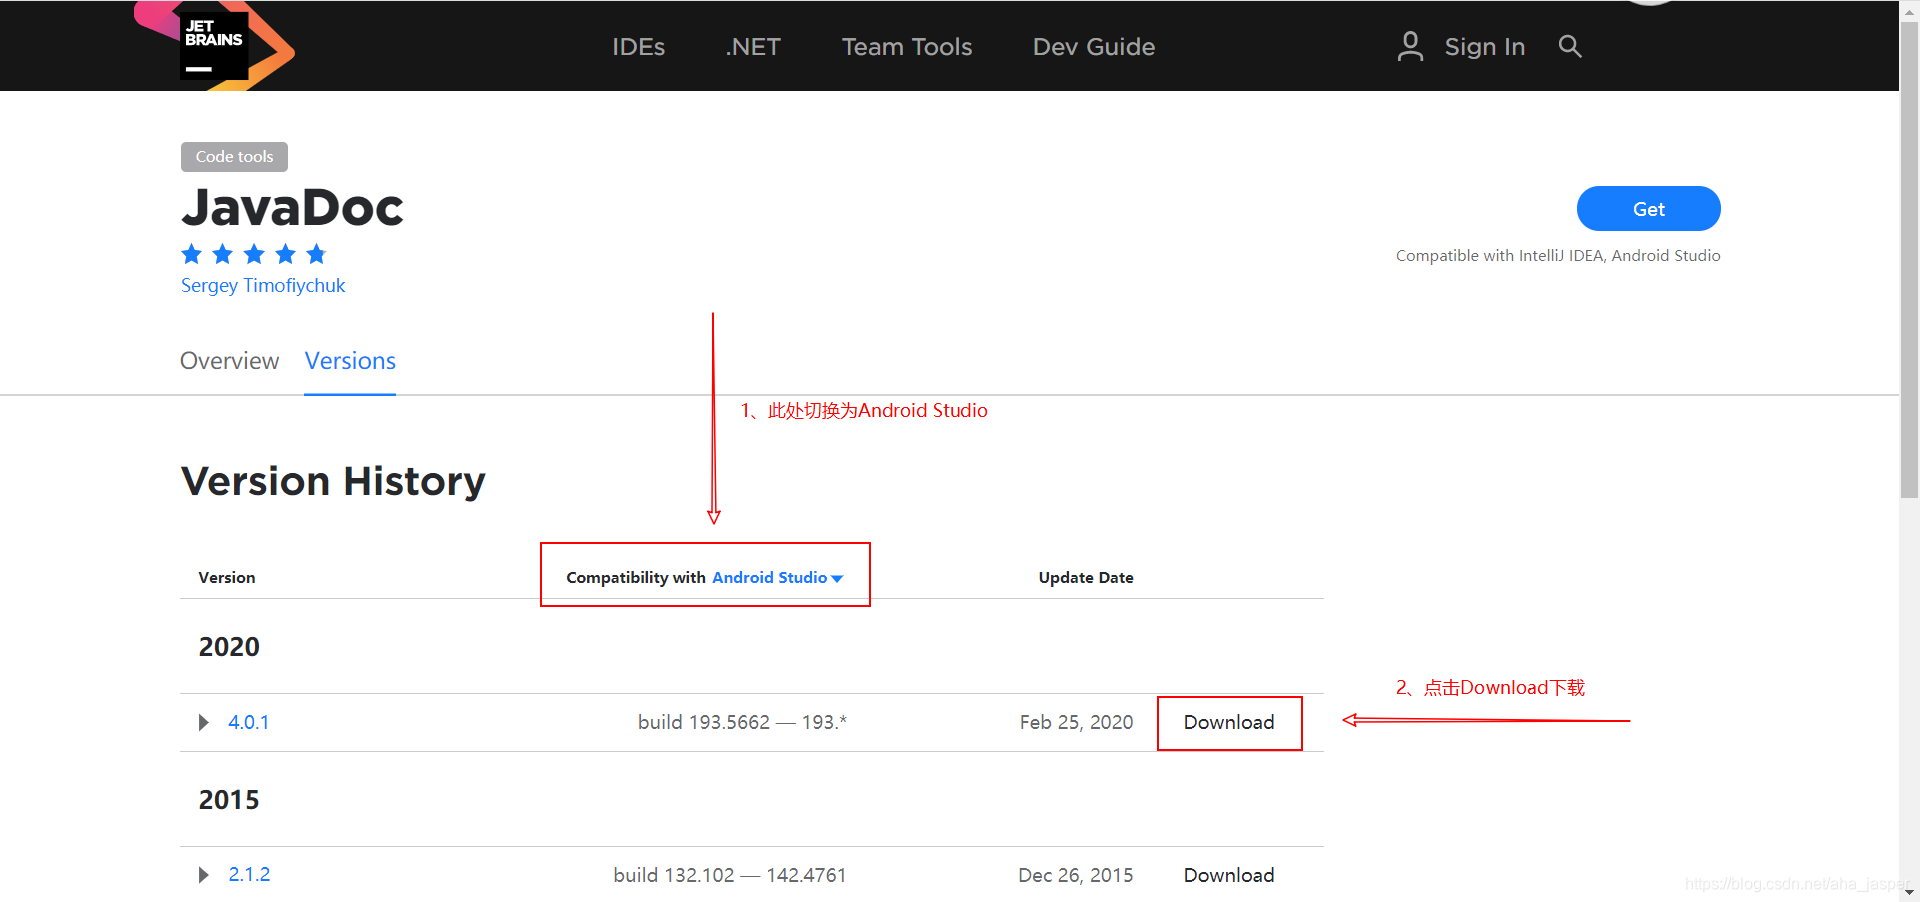Click the Dec 26, 2015 date
This screenshot has width=1920, height=902.
(1076, 875)
